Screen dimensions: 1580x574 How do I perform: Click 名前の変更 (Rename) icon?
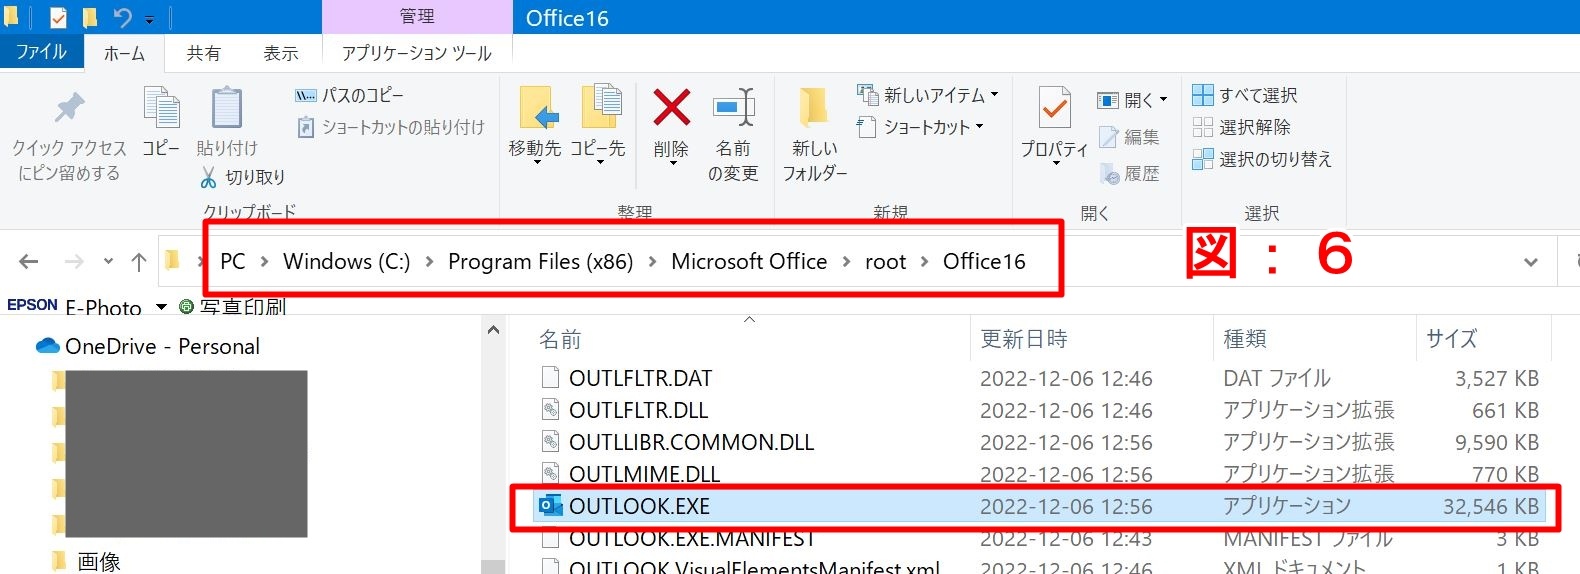pyautogui.click(x=733, y=108)
